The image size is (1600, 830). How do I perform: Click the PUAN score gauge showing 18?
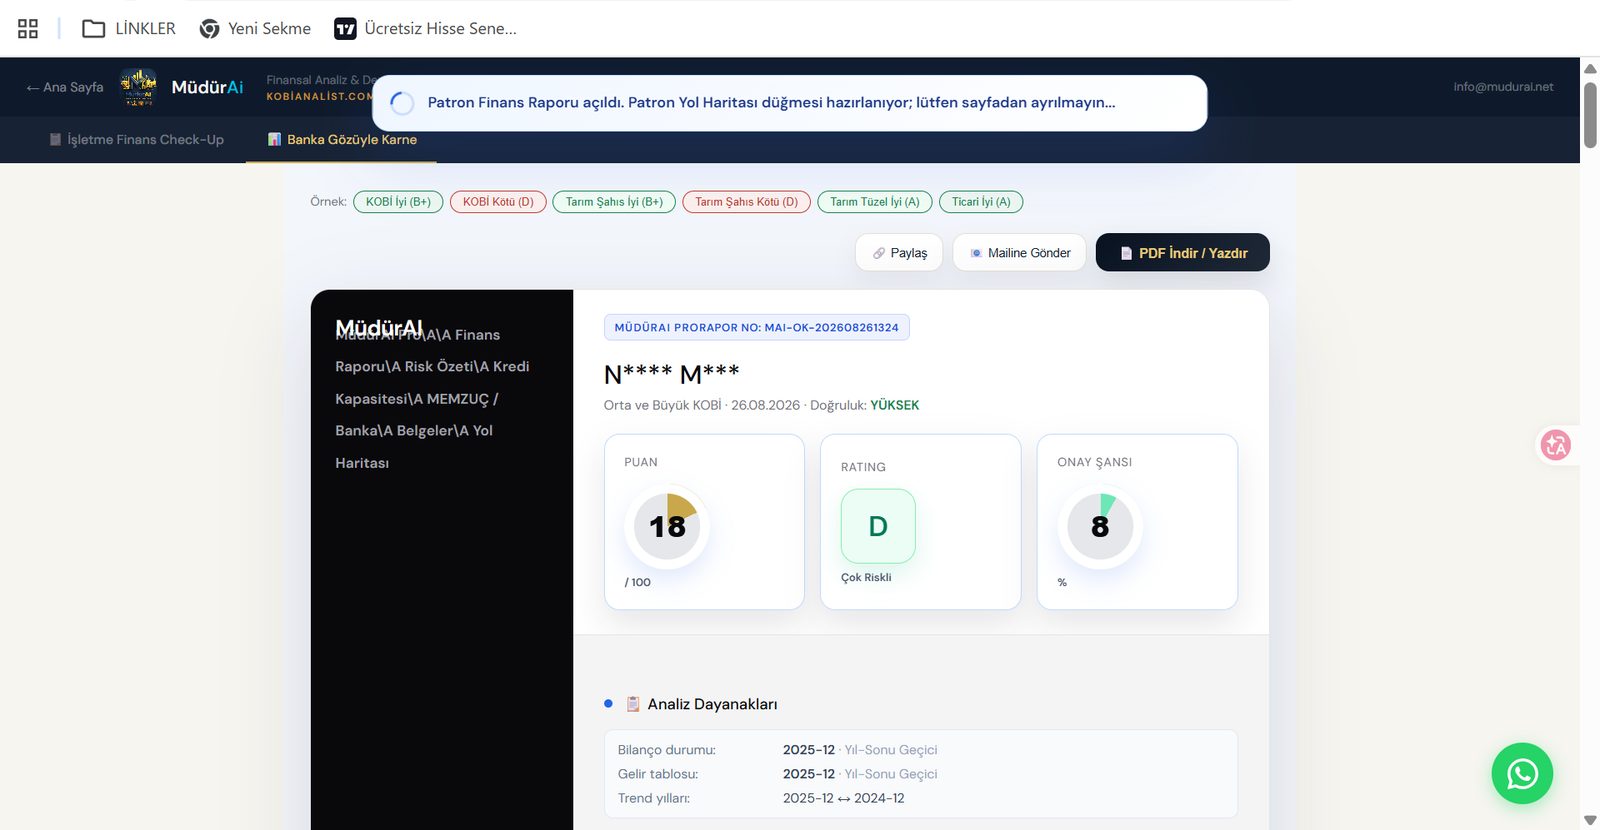pos(667,526)
